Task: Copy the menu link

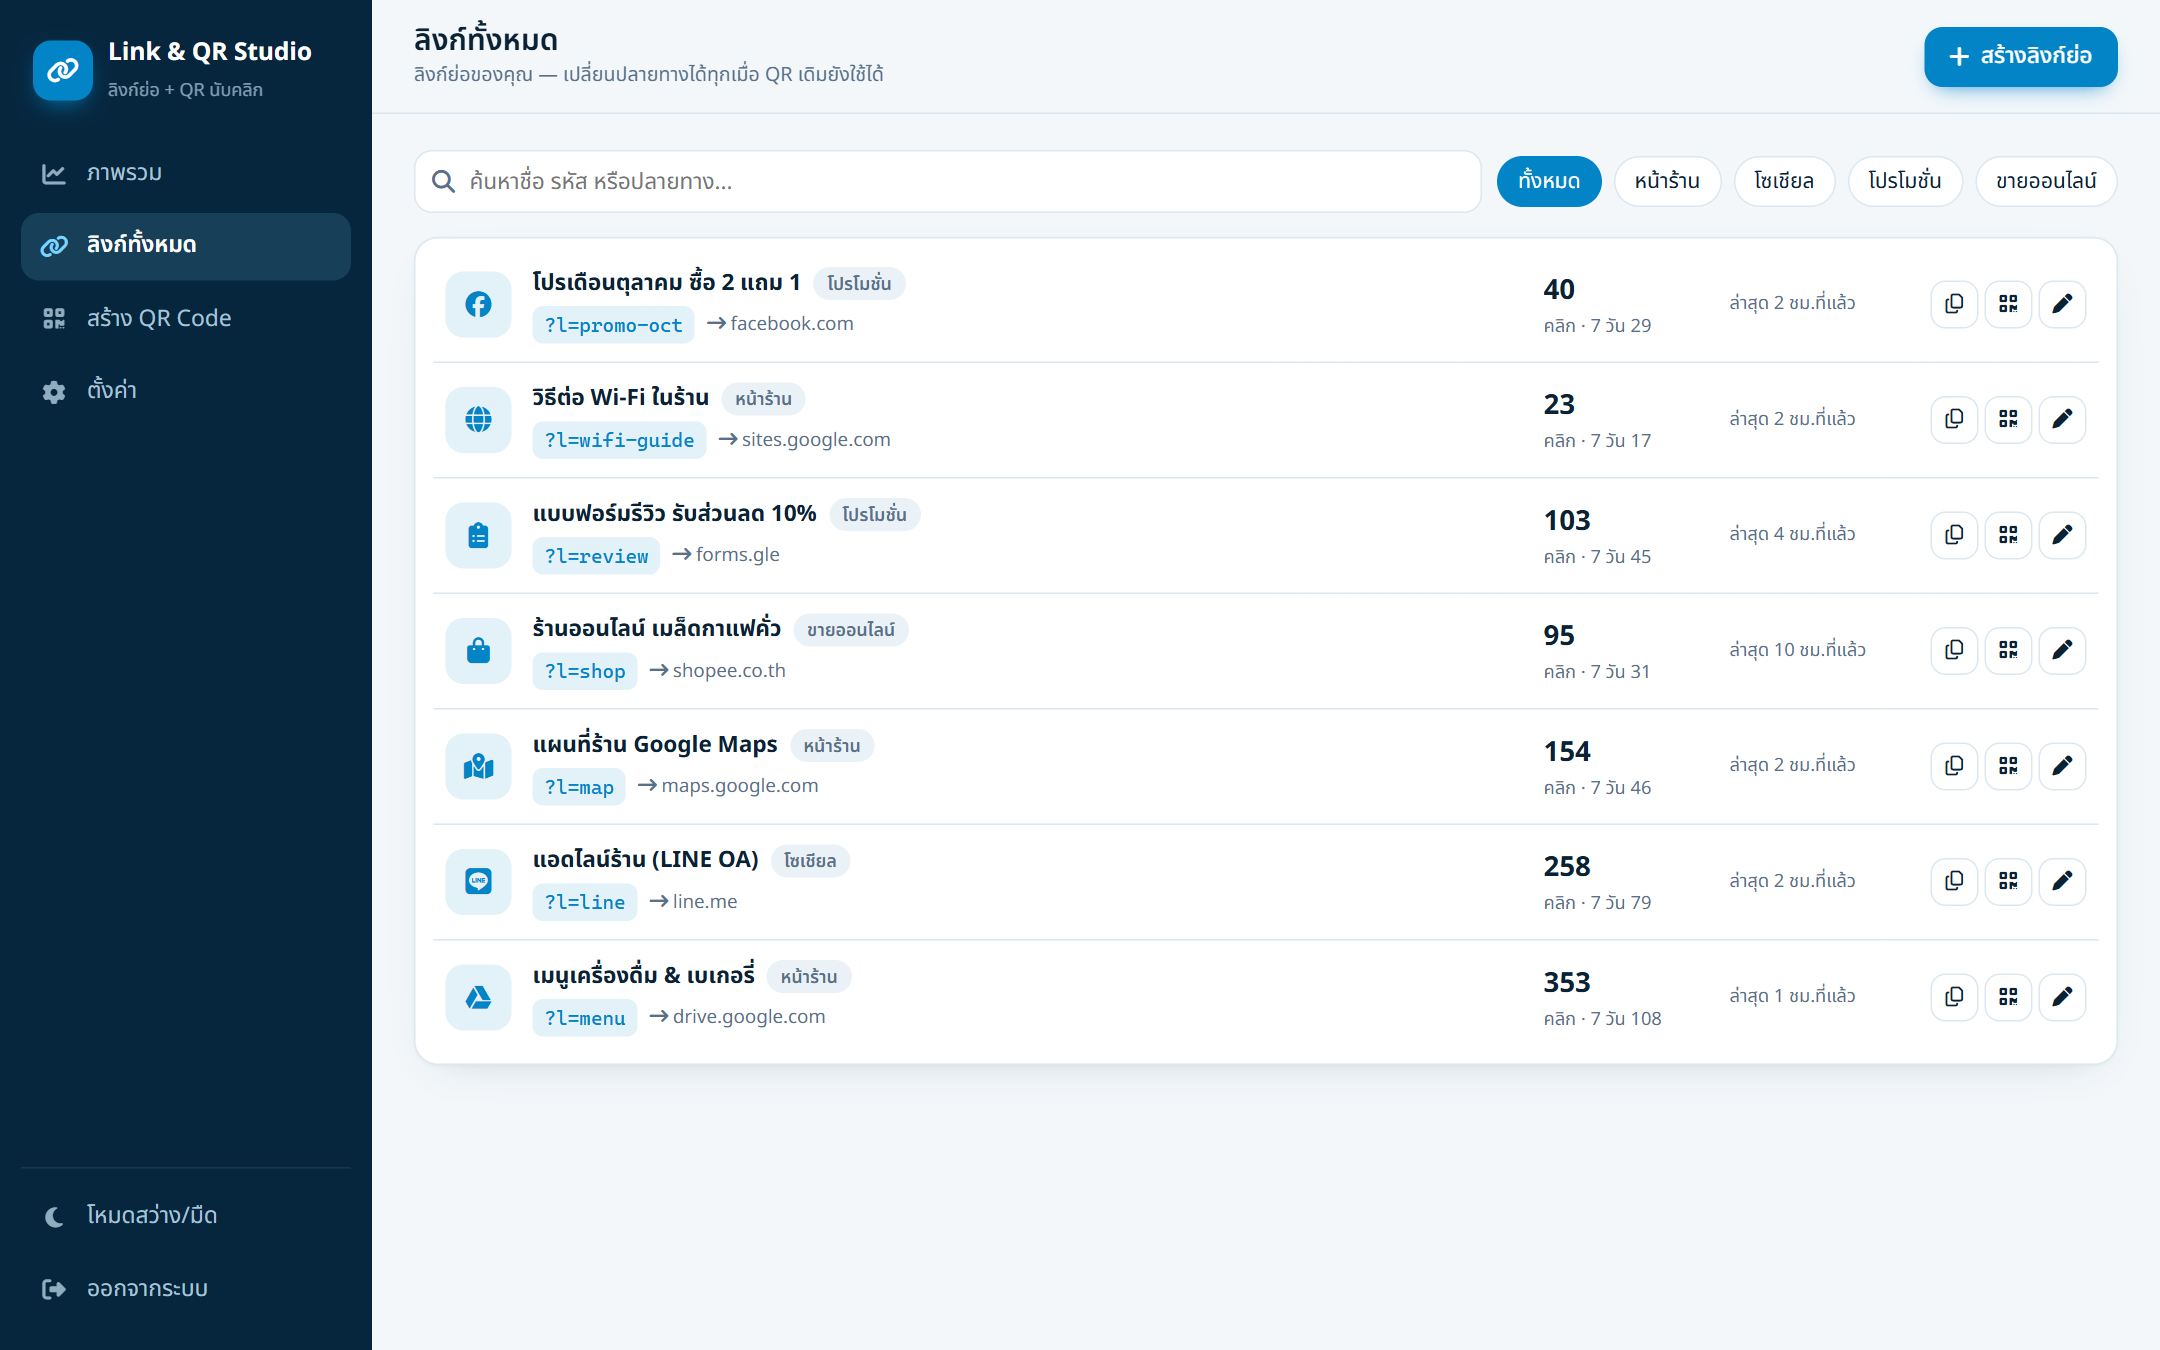Action: coord(1954,997)
